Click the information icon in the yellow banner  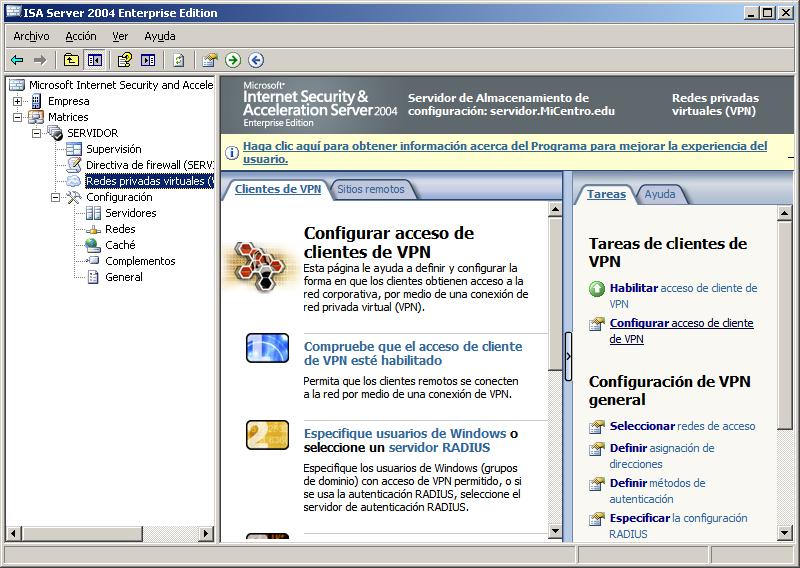[x=232, y=153]
